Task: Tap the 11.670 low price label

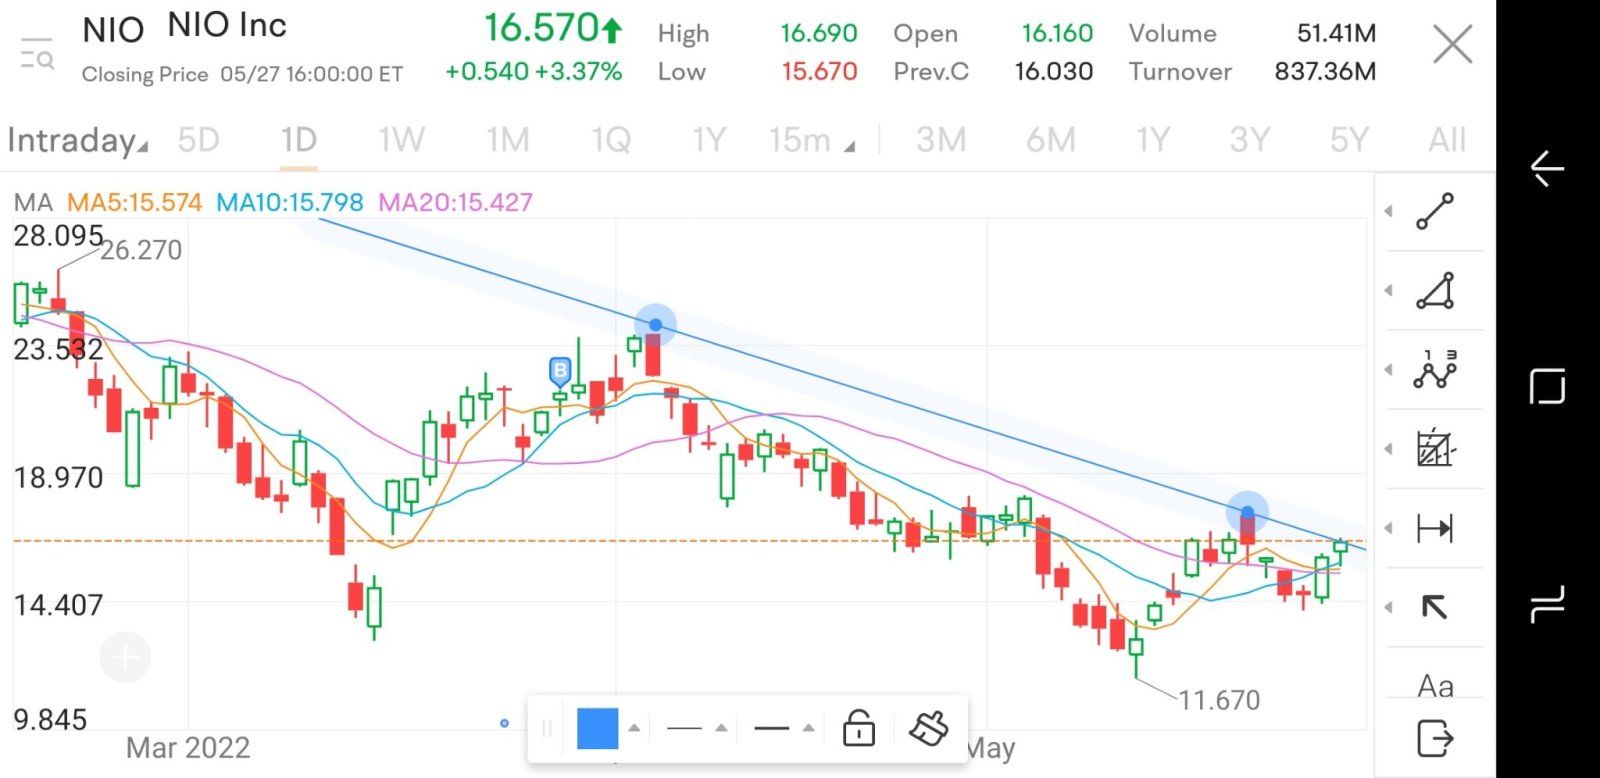Action: [x=1219, y=700]
